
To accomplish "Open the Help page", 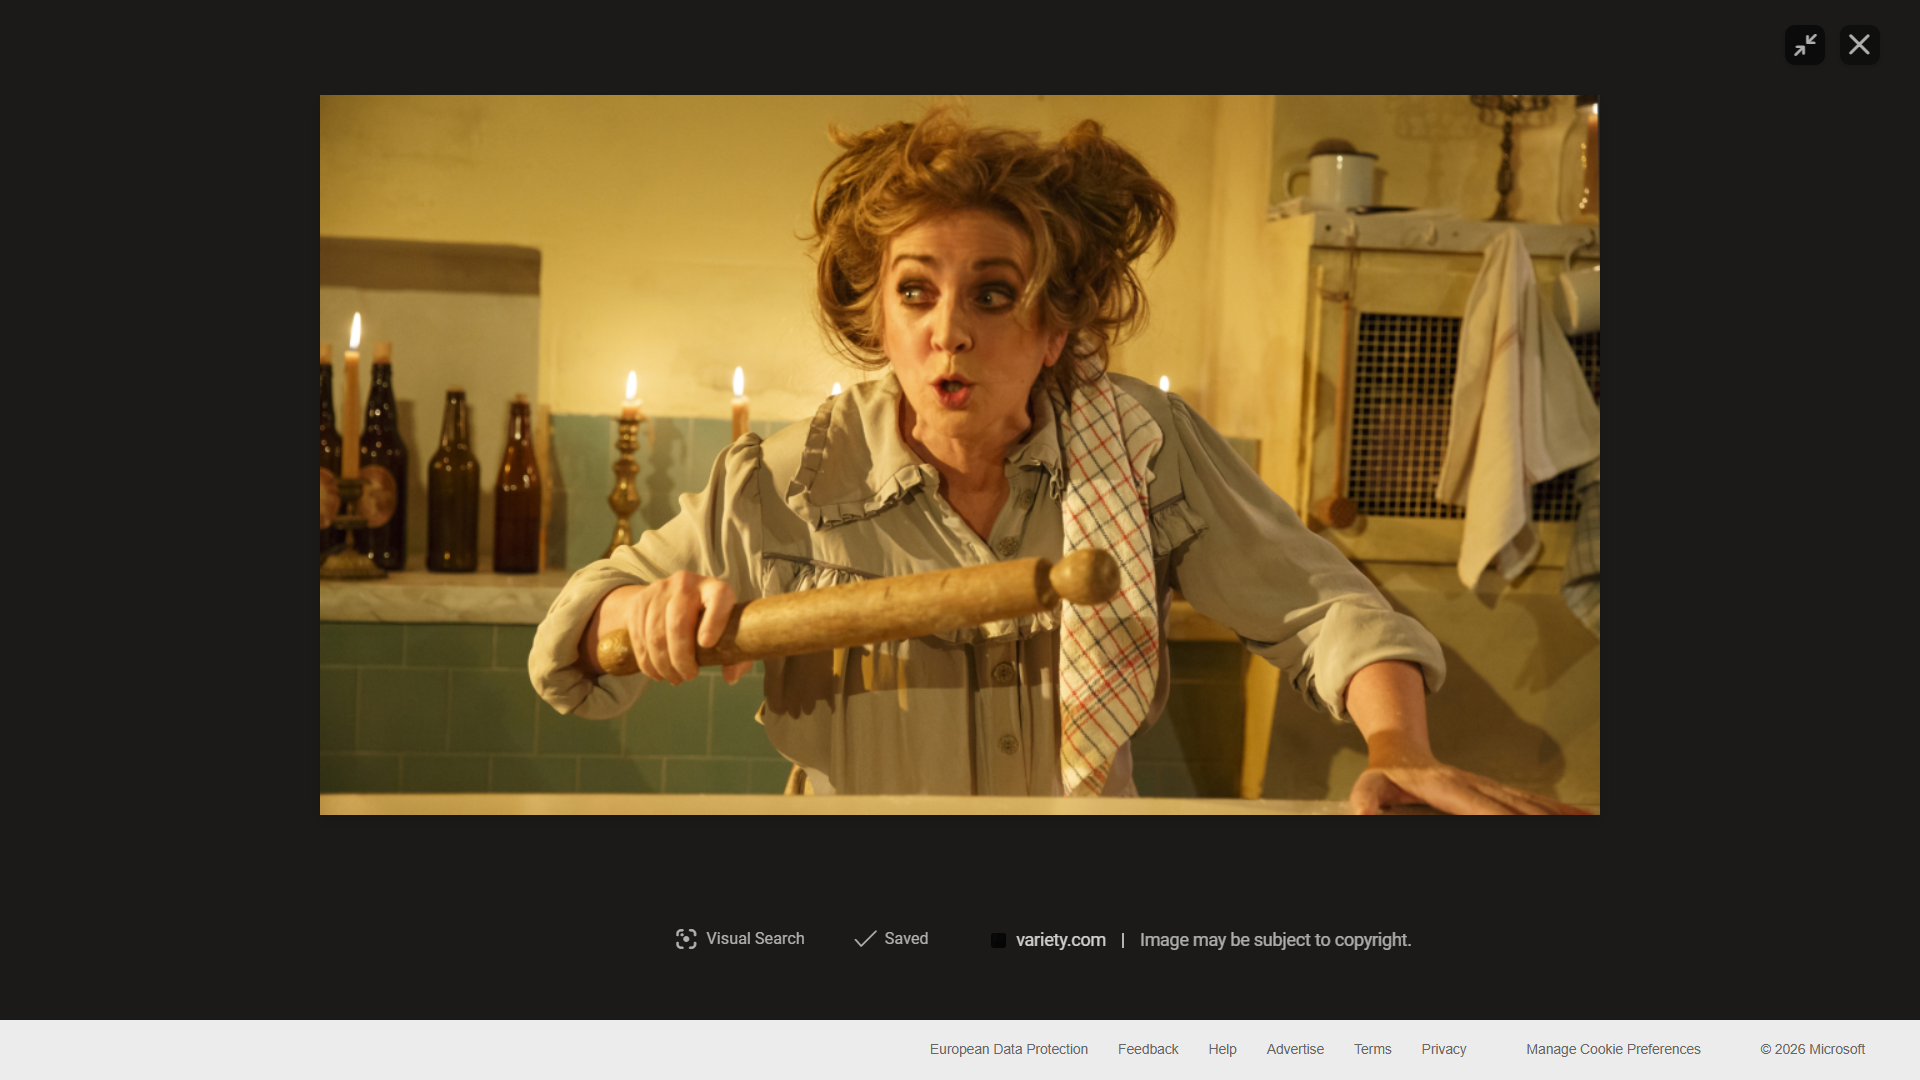I will tap(1222, 1049).
